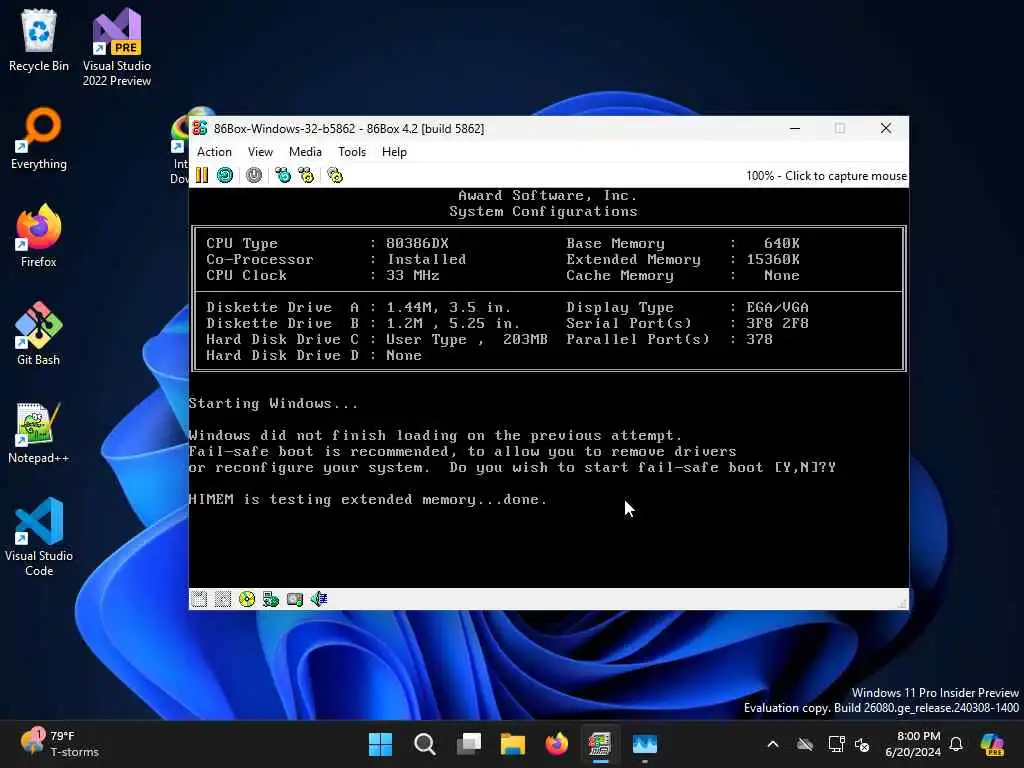Click the 'Award Software, Inc.' heading
Viewport: 1024px width, 768px height.
[547, 195]
